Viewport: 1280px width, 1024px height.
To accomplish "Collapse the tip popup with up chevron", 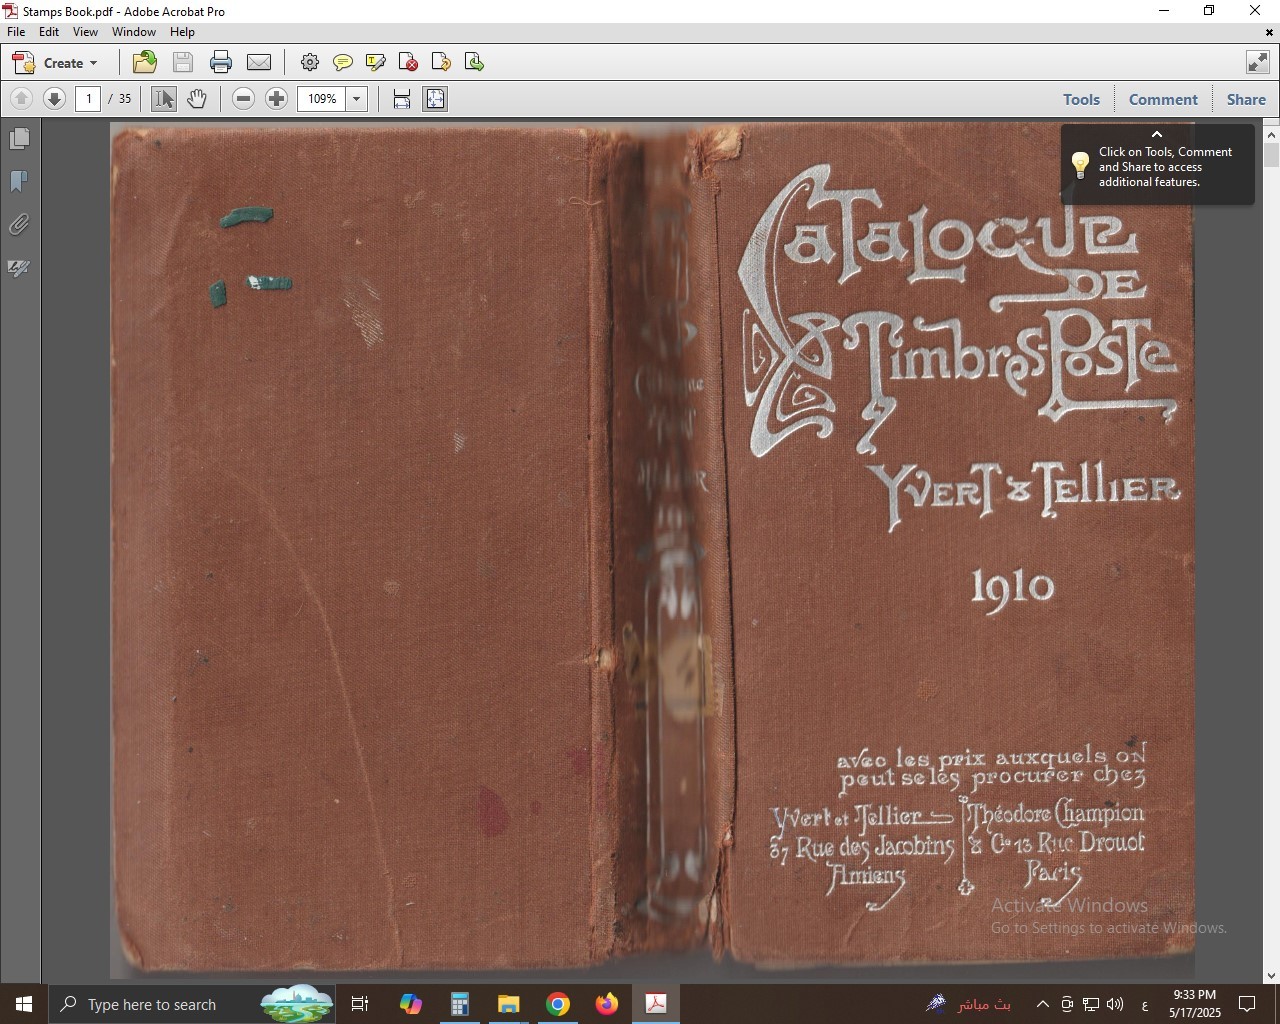I will [1157, 134].
